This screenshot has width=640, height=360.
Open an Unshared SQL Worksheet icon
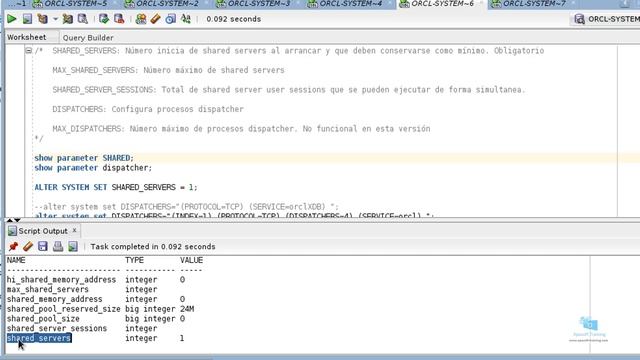[x=141, y=19]
